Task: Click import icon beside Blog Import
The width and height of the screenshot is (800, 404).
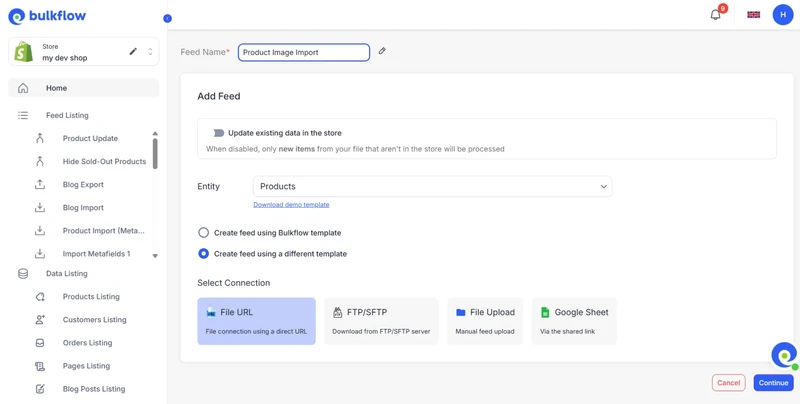Action: (x=40, y=208)
